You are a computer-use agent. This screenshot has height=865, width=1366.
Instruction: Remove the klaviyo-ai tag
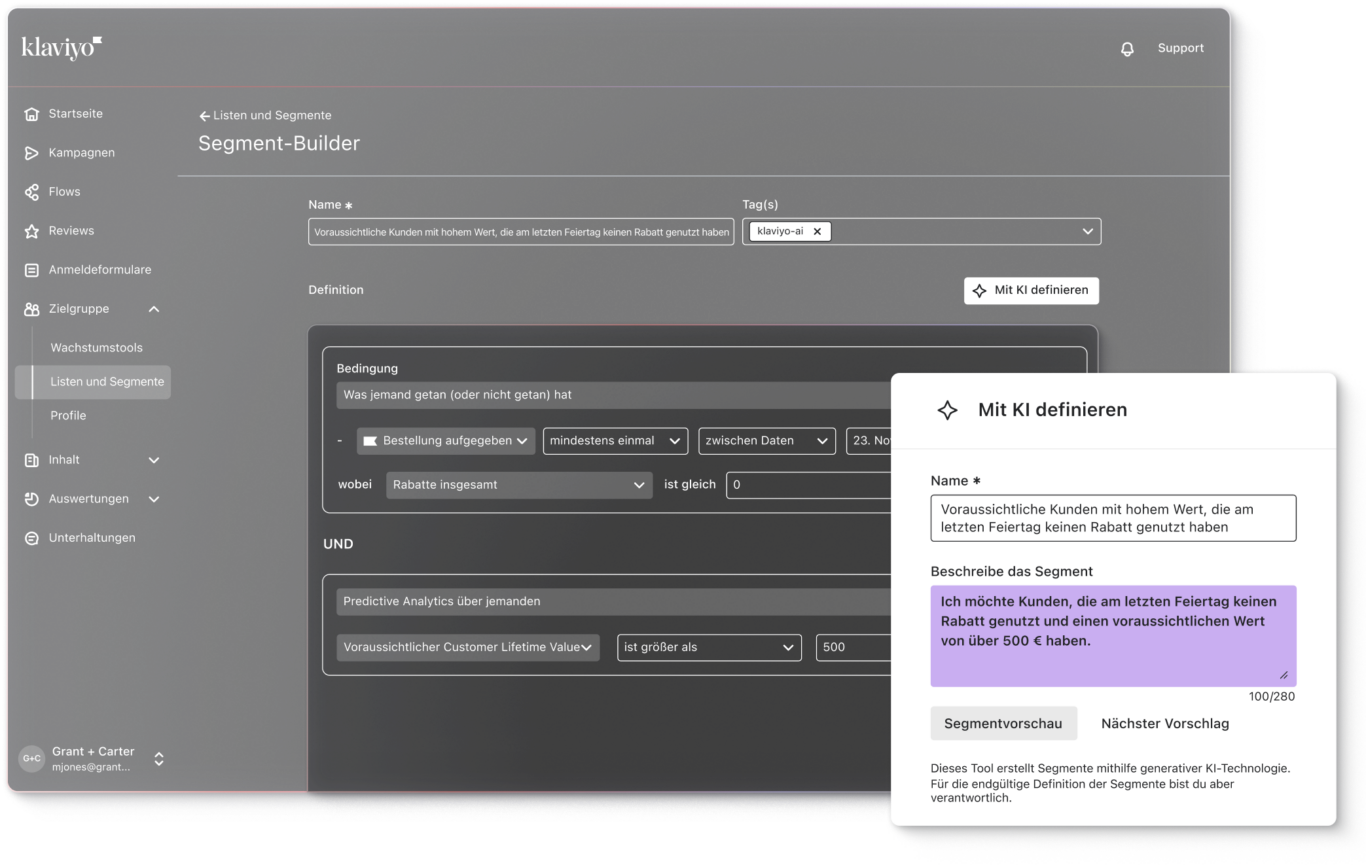(x=817, y=231)
